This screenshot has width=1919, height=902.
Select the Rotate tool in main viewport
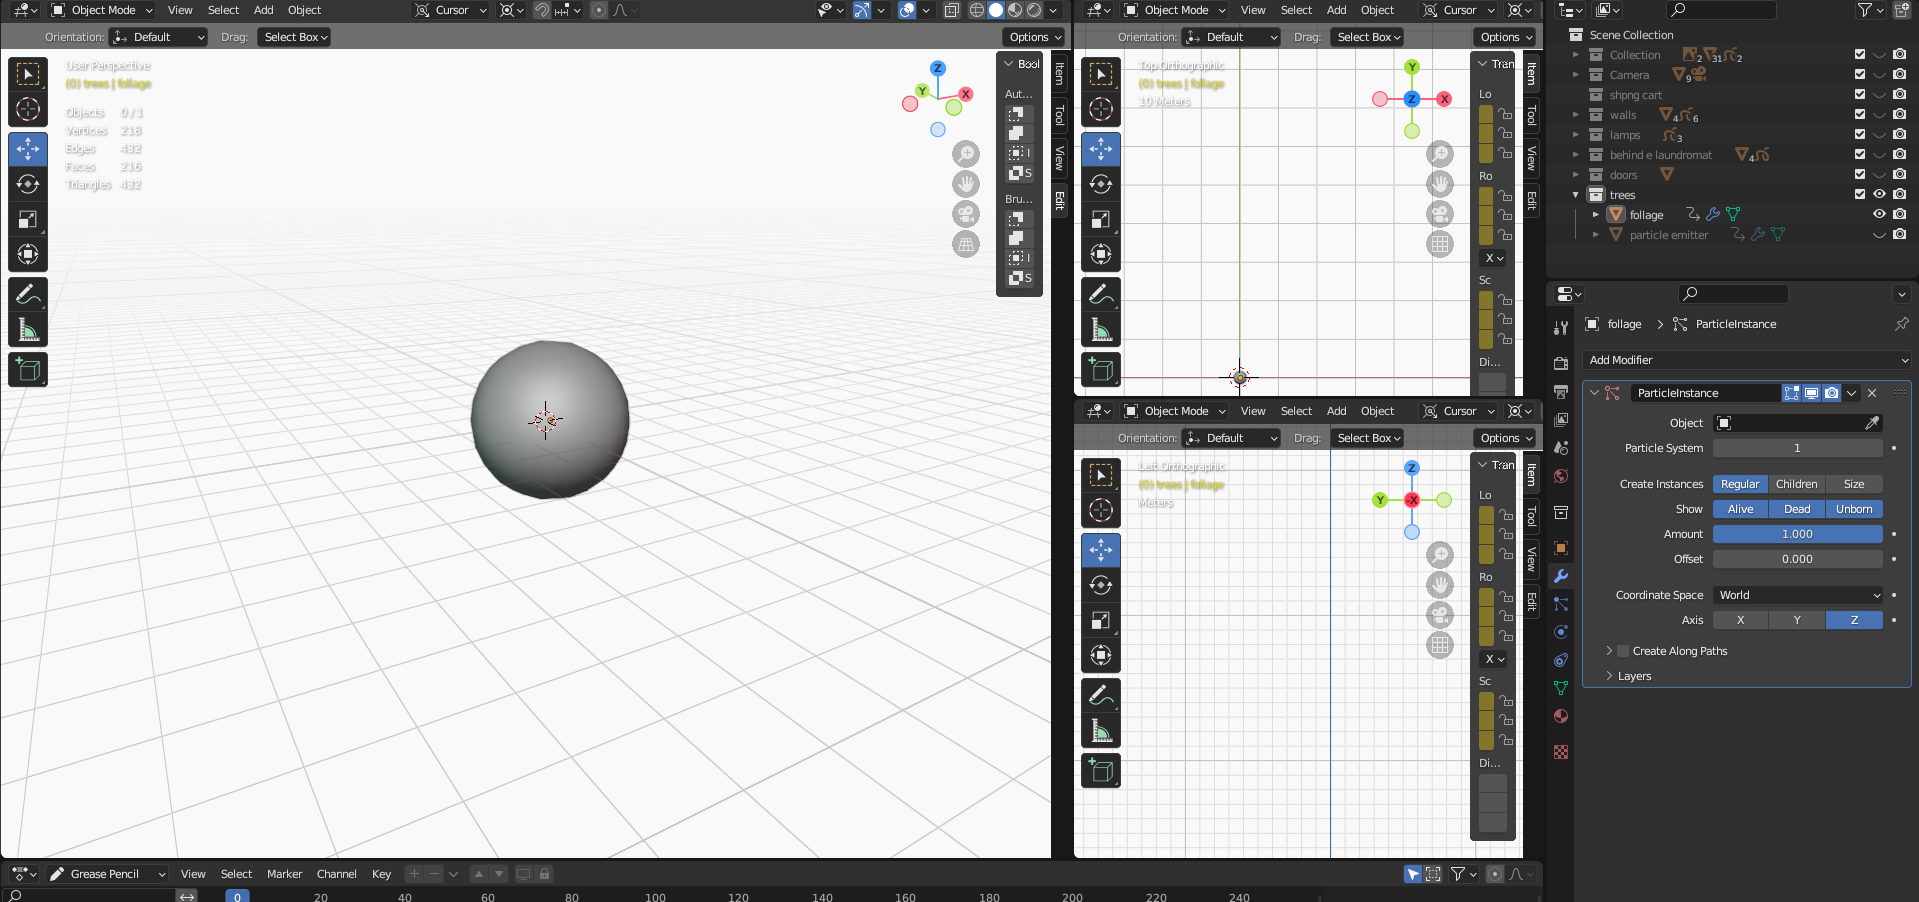click(x=28, y=184)
